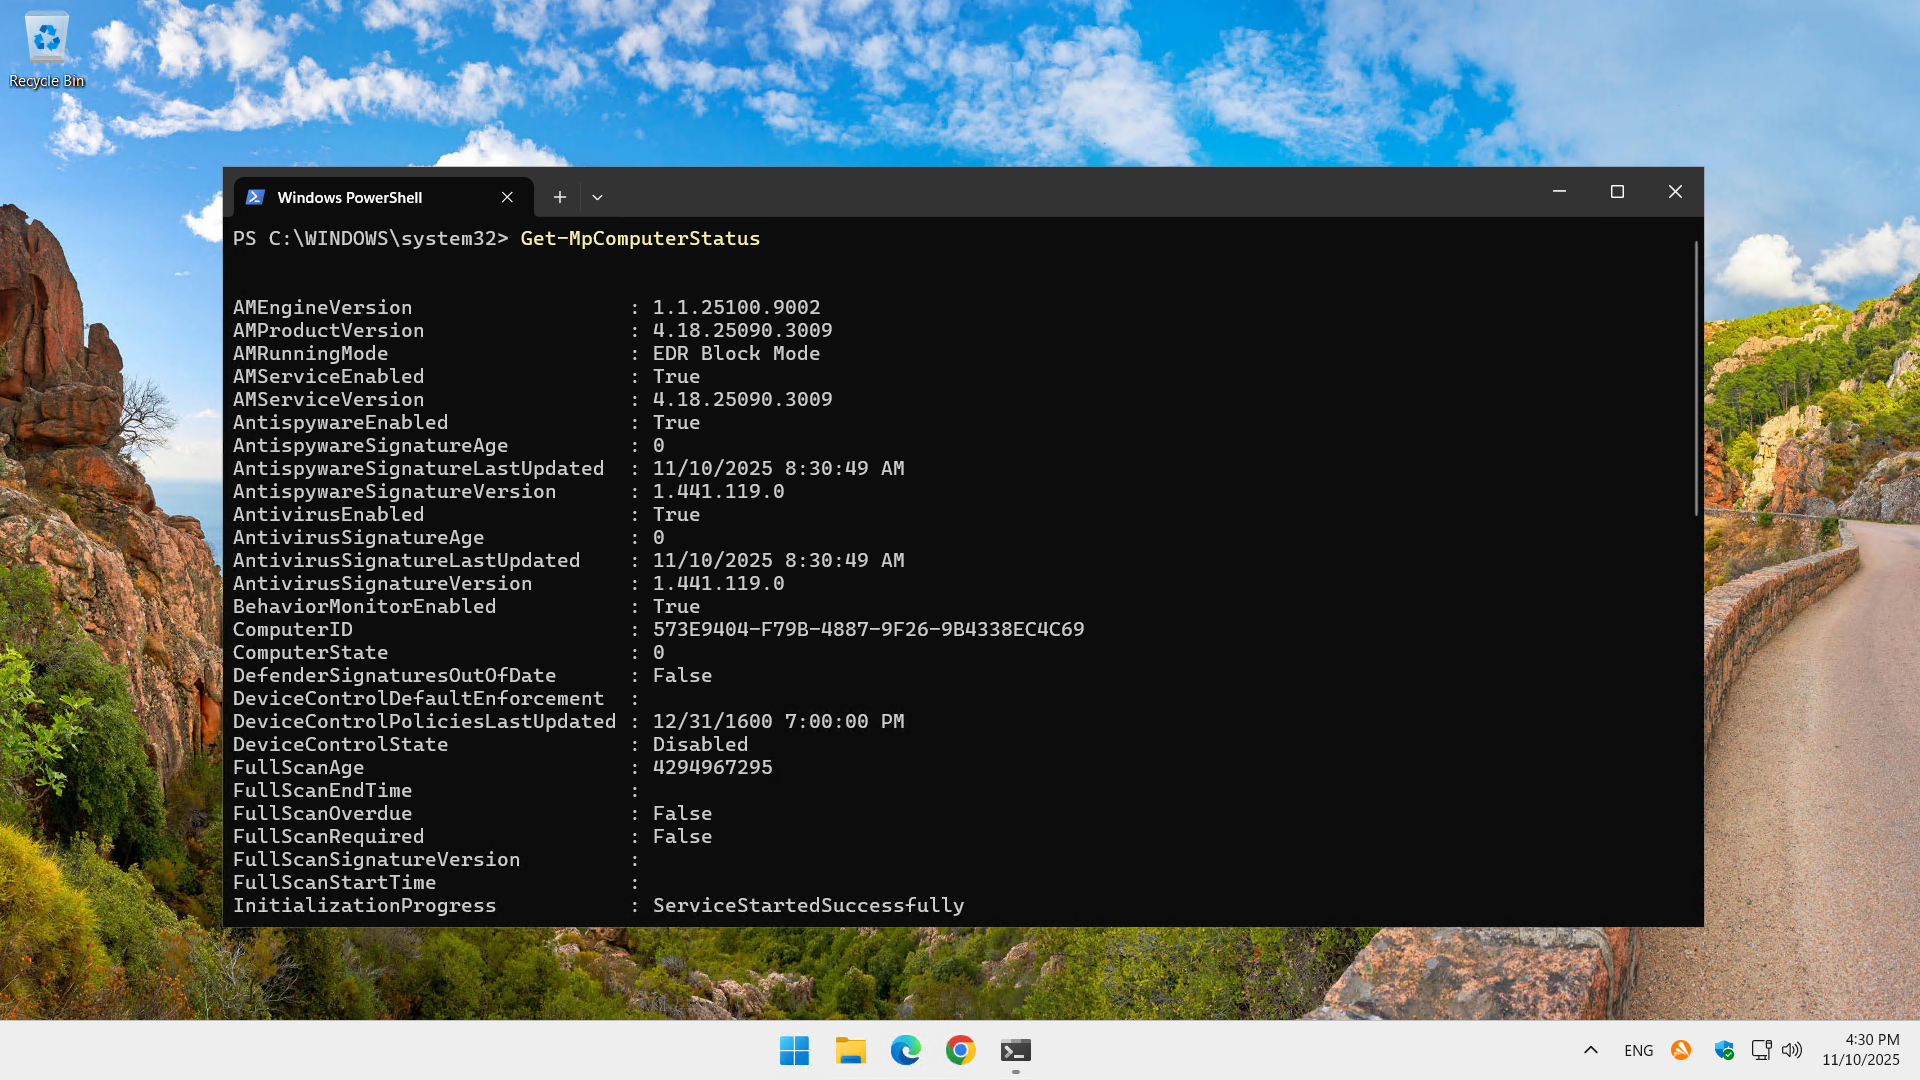Select the Windows PowerShell tab
The image size is (1920, 1080).
(x=350, y=197)
